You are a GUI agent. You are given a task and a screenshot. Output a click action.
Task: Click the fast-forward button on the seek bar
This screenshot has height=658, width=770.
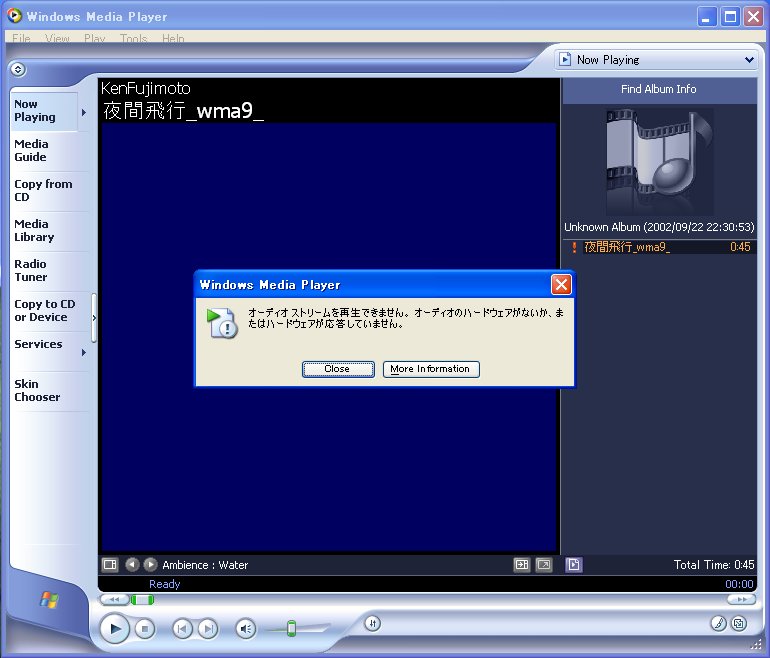(742, 600)
